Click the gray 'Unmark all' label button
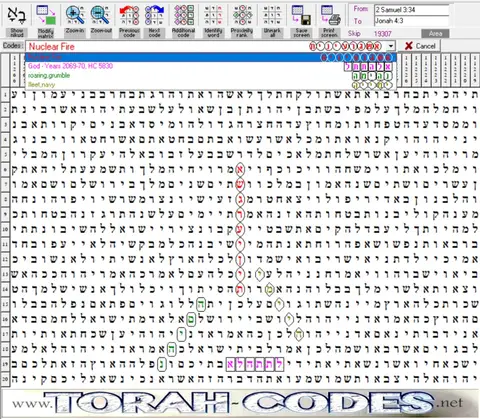Screen dimensions: 480x419 [x=272, y=33]
